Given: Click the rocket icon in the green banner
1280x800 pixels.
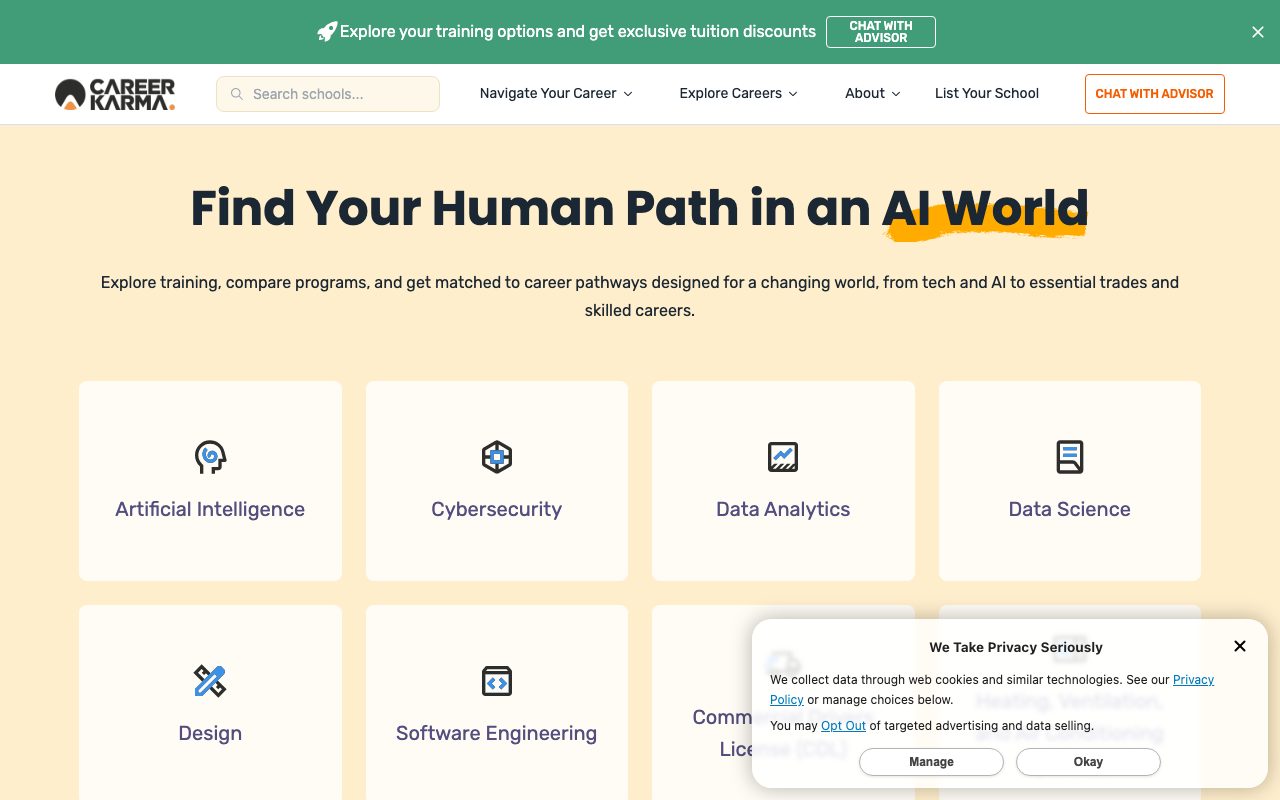Looking at the screenshot, I should pyautogui.click(x=326, y=32).
